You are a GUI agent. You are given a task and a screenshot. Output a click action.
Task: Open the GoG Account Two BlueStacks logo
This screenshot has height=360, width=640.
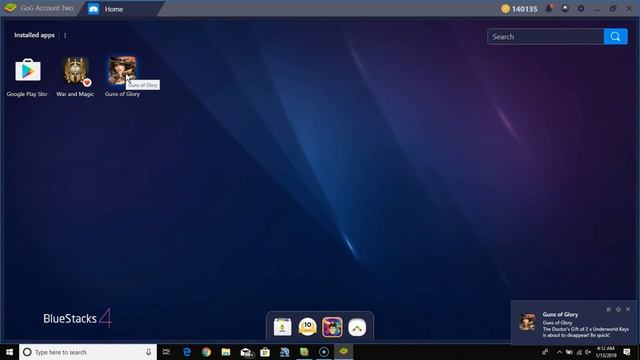pyautogui.click(x=10, y=8)
